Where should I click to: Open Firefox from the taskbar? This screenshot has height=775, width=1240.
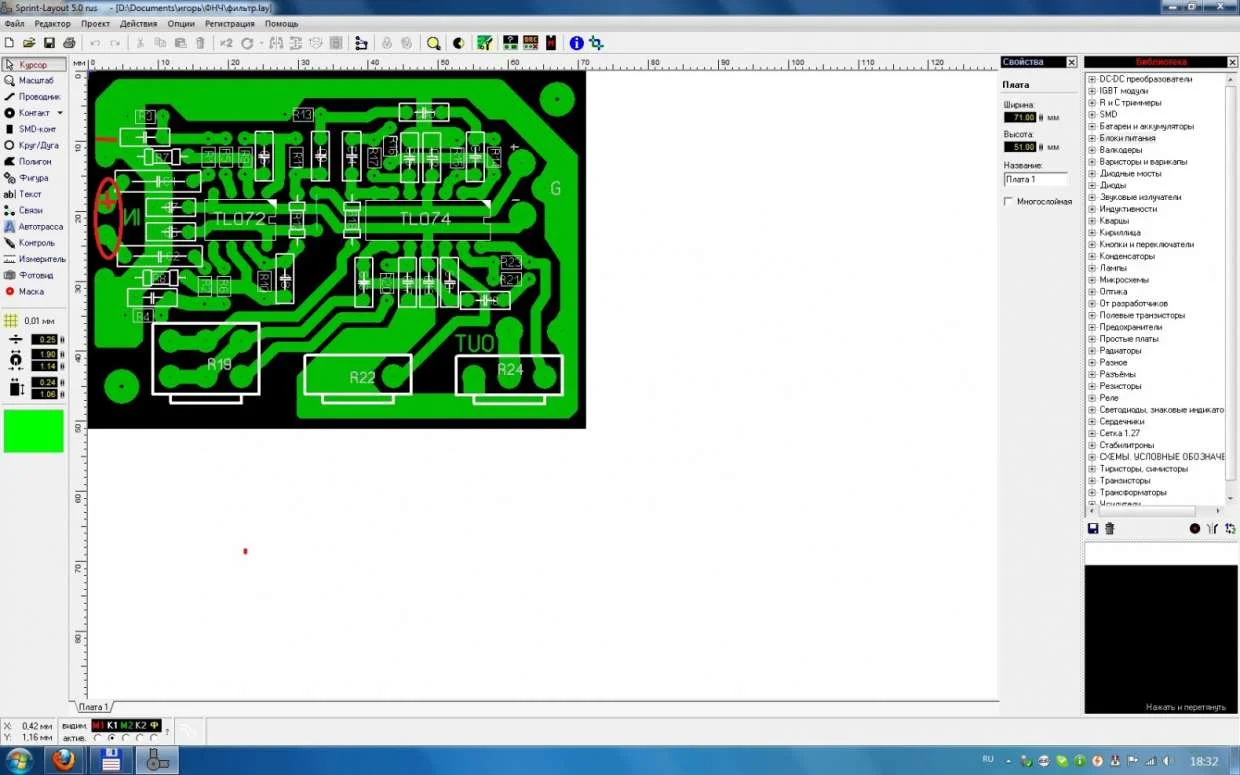[x=65, y=760]
